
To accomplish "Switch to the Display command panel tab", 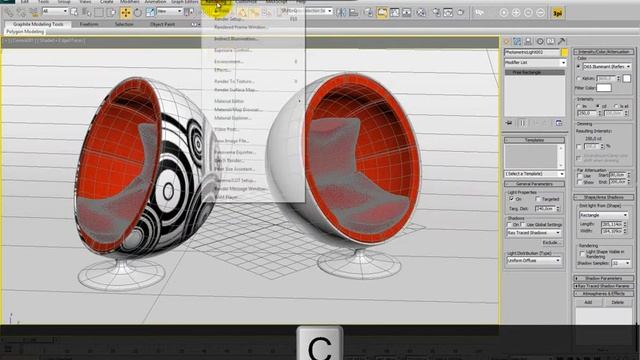I will 551,41.
